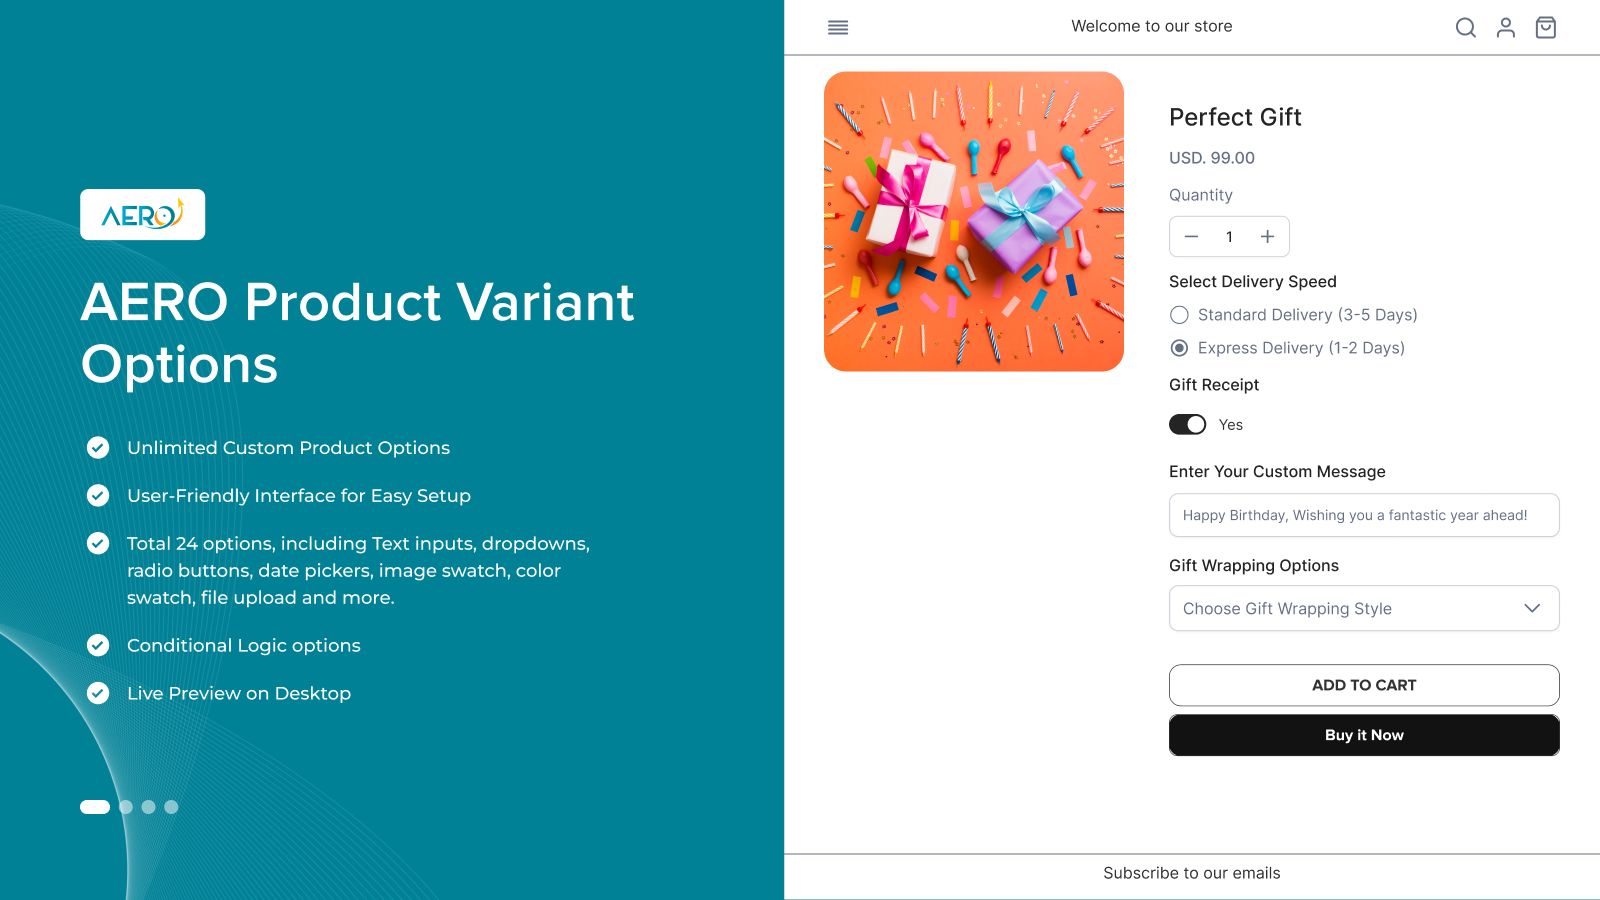This screenshot has width=1600, height=900.
Task: Click the Buy it Now button
Action: click(1364, 735)
